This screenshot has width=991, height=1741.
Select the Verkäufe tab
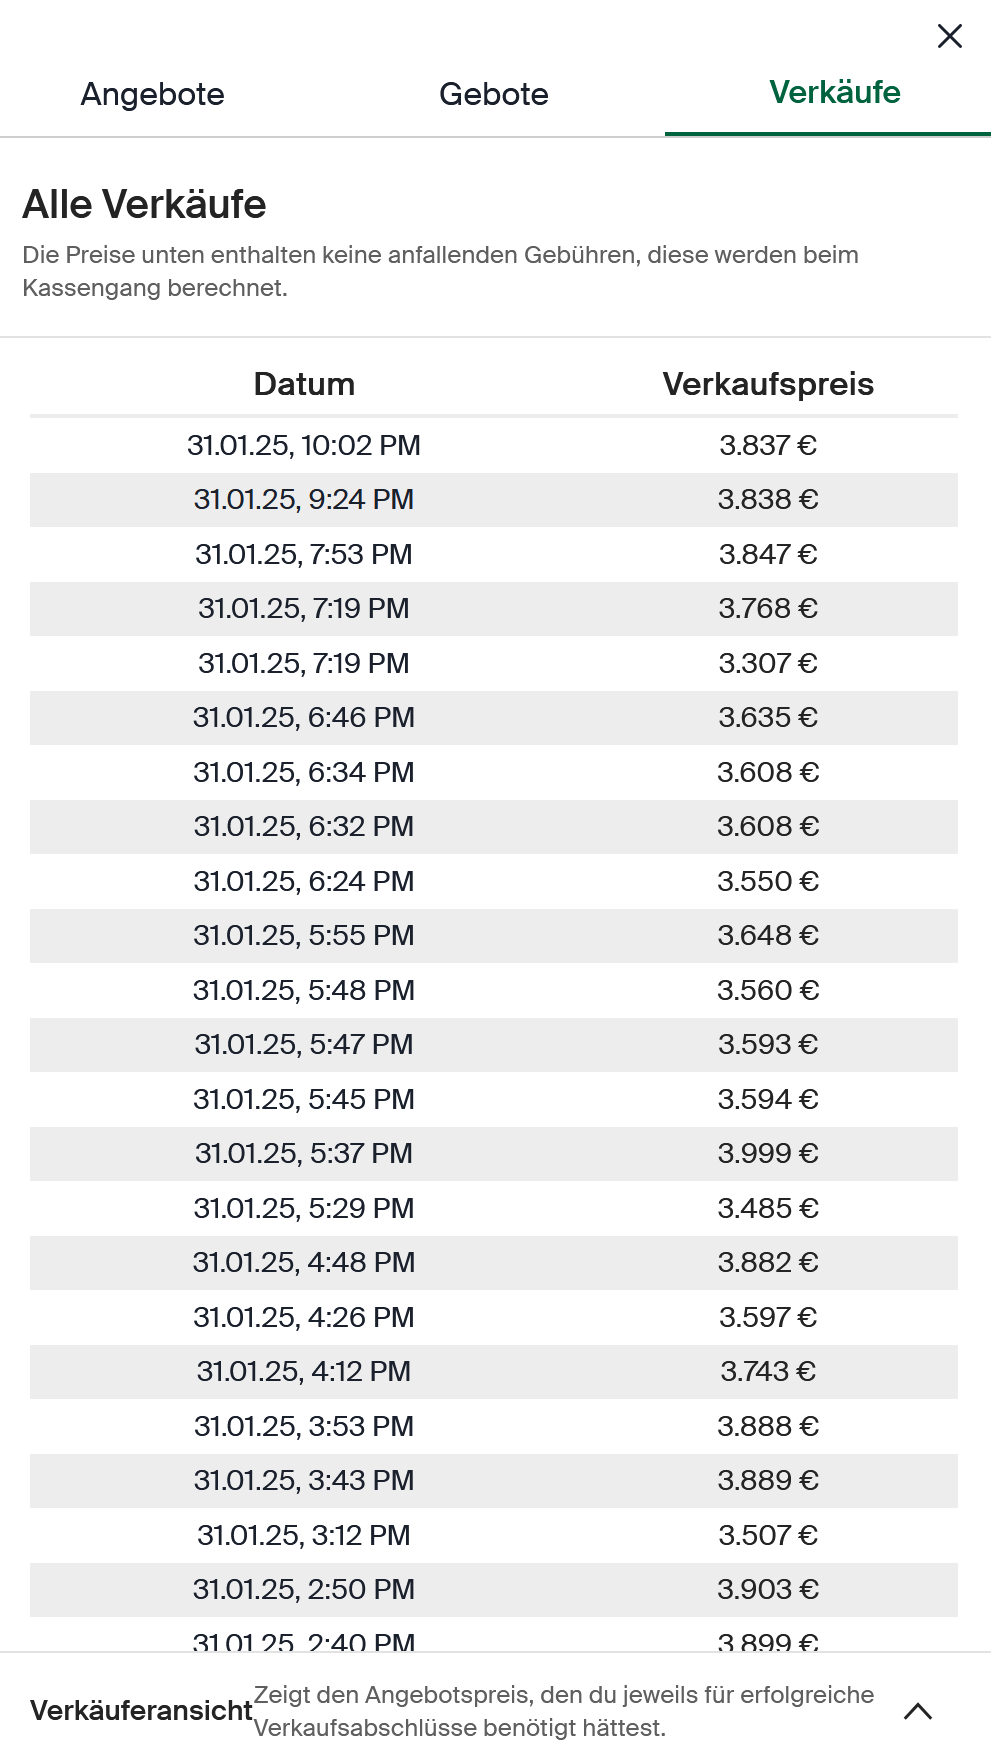pyautogui.click(x=834, y=93)
